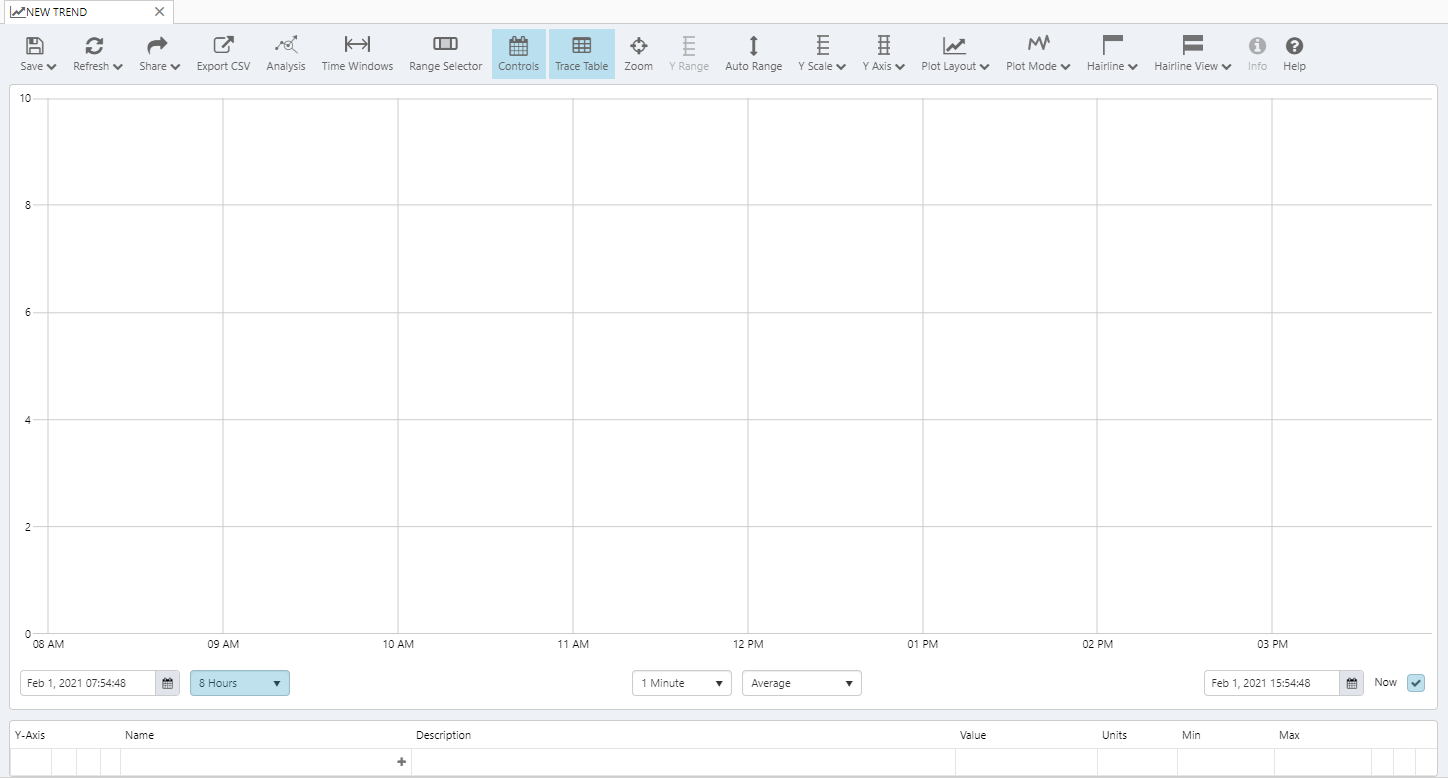This screenshot has width=1448, height=778.
Task: Toggle the Controls panel button
Action: click(x=518, y=54)
